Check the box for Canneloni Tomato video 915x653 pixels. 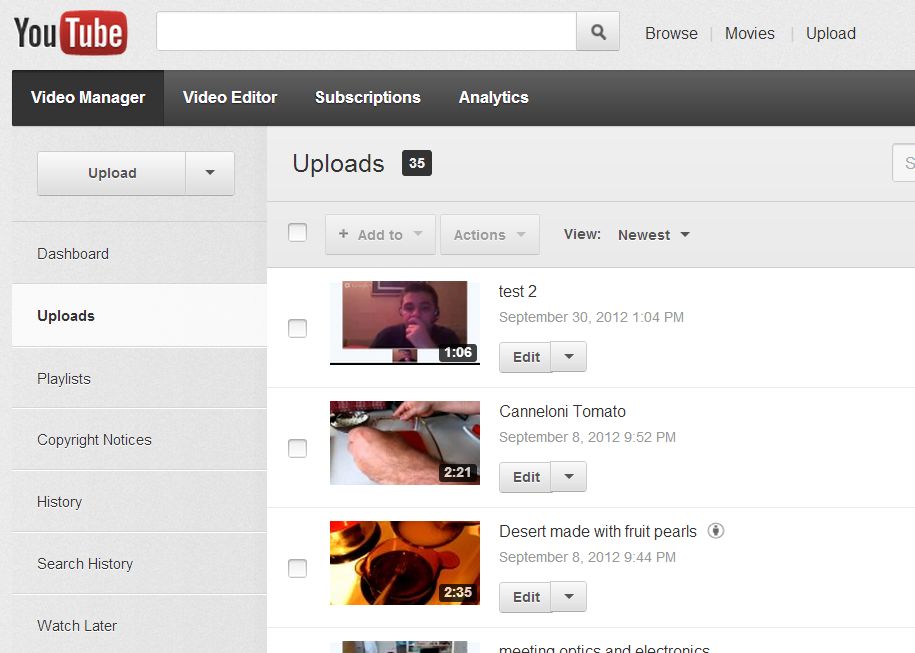coord(298,448)
